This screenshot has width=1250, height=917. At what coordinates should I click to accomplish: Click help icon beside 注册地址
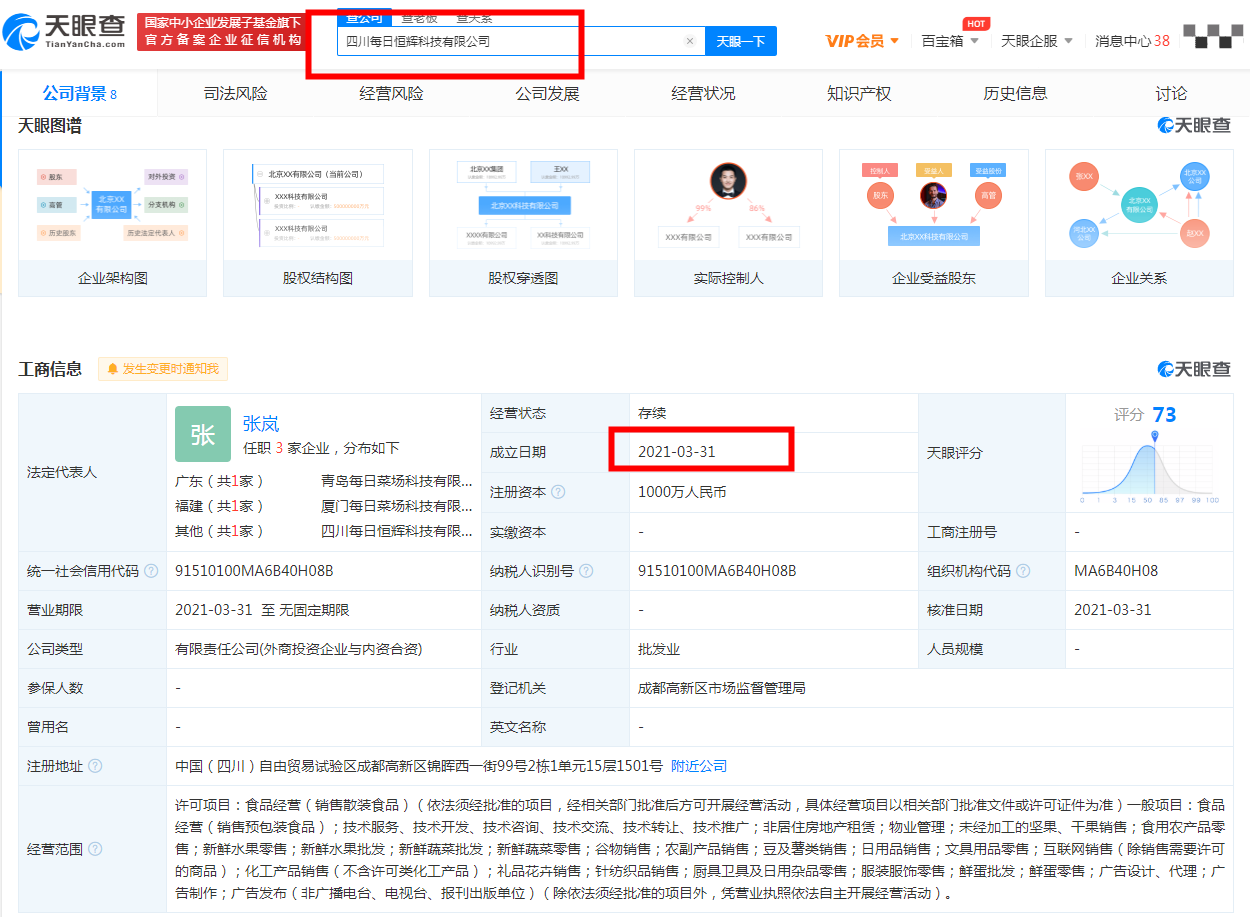95,766
